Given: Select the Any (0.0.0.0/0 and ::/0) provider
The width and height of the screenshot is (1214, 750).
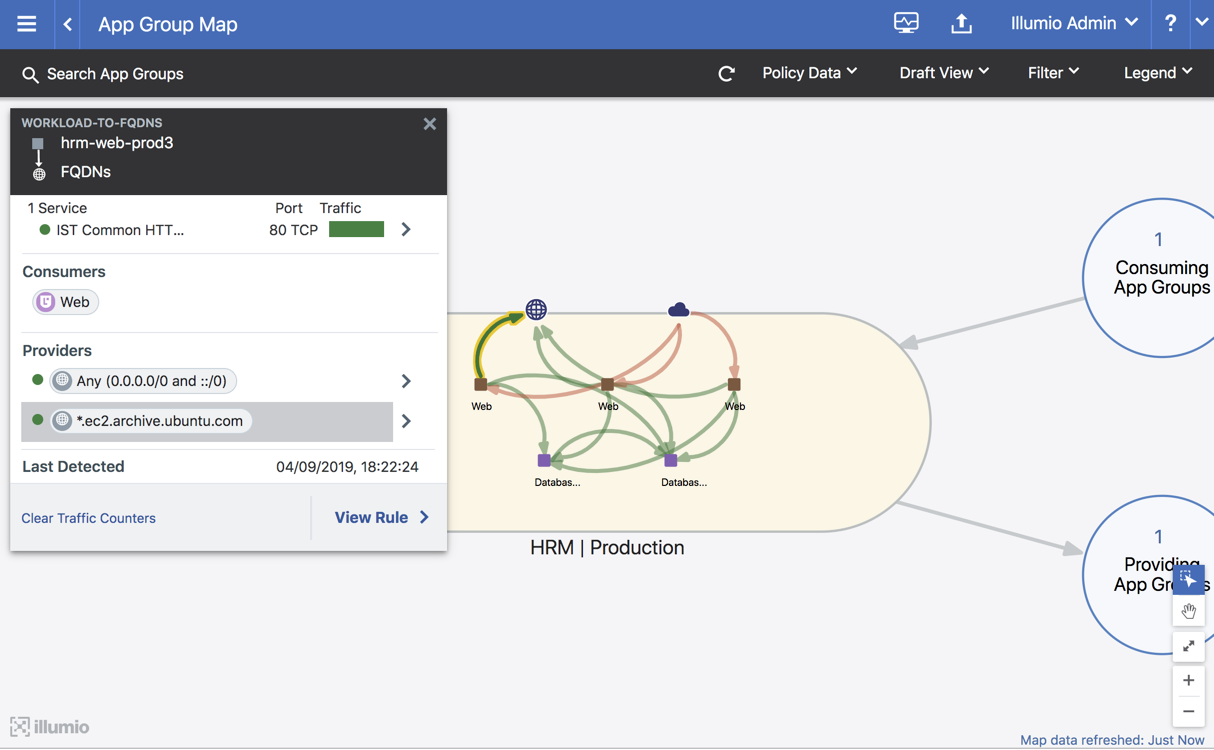Looking at the screenshot, I should (144, 381).
